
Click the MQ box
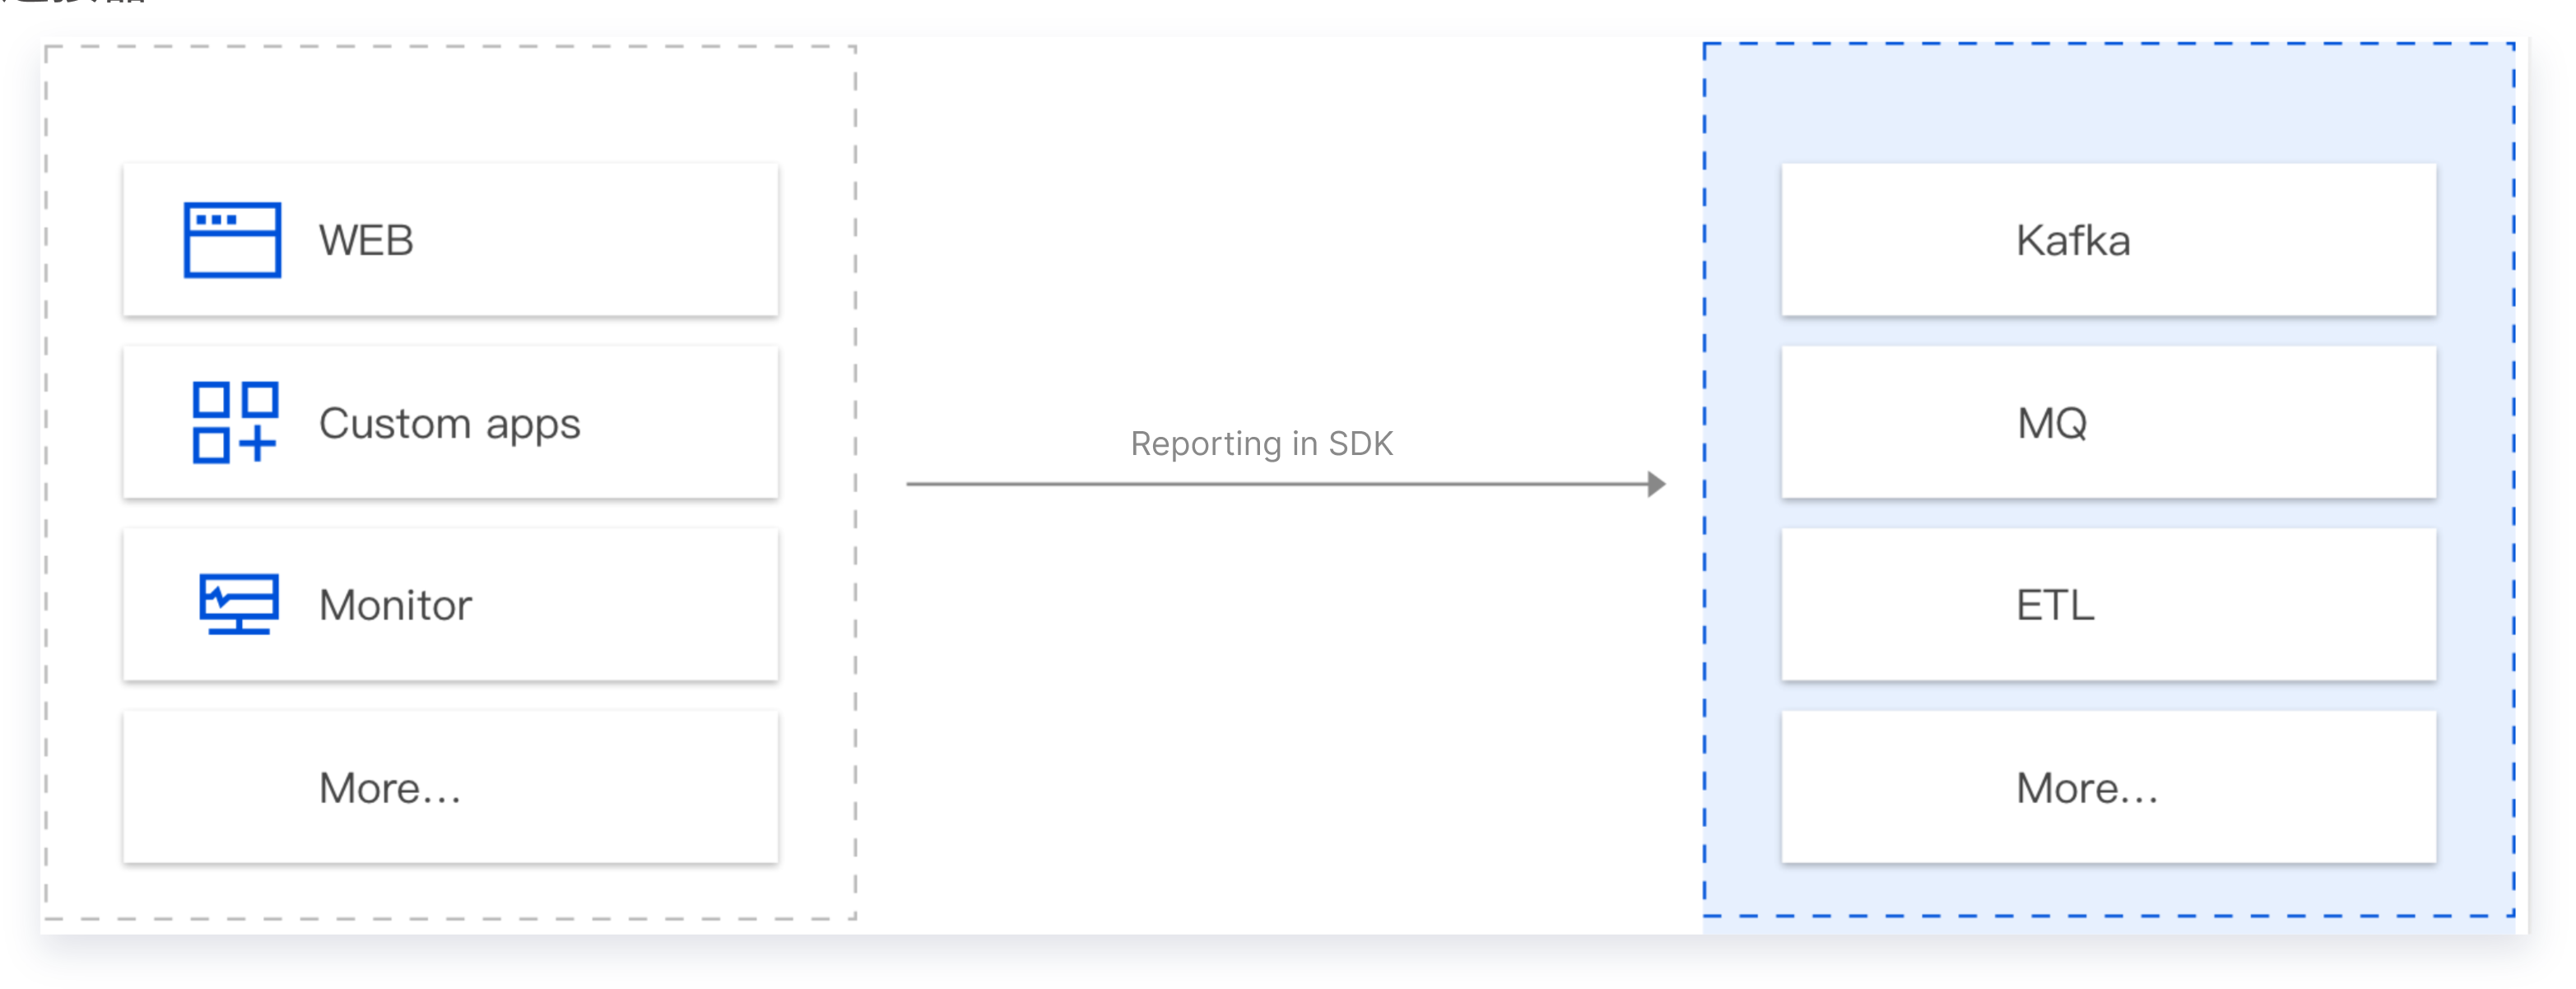(2108, 423)
